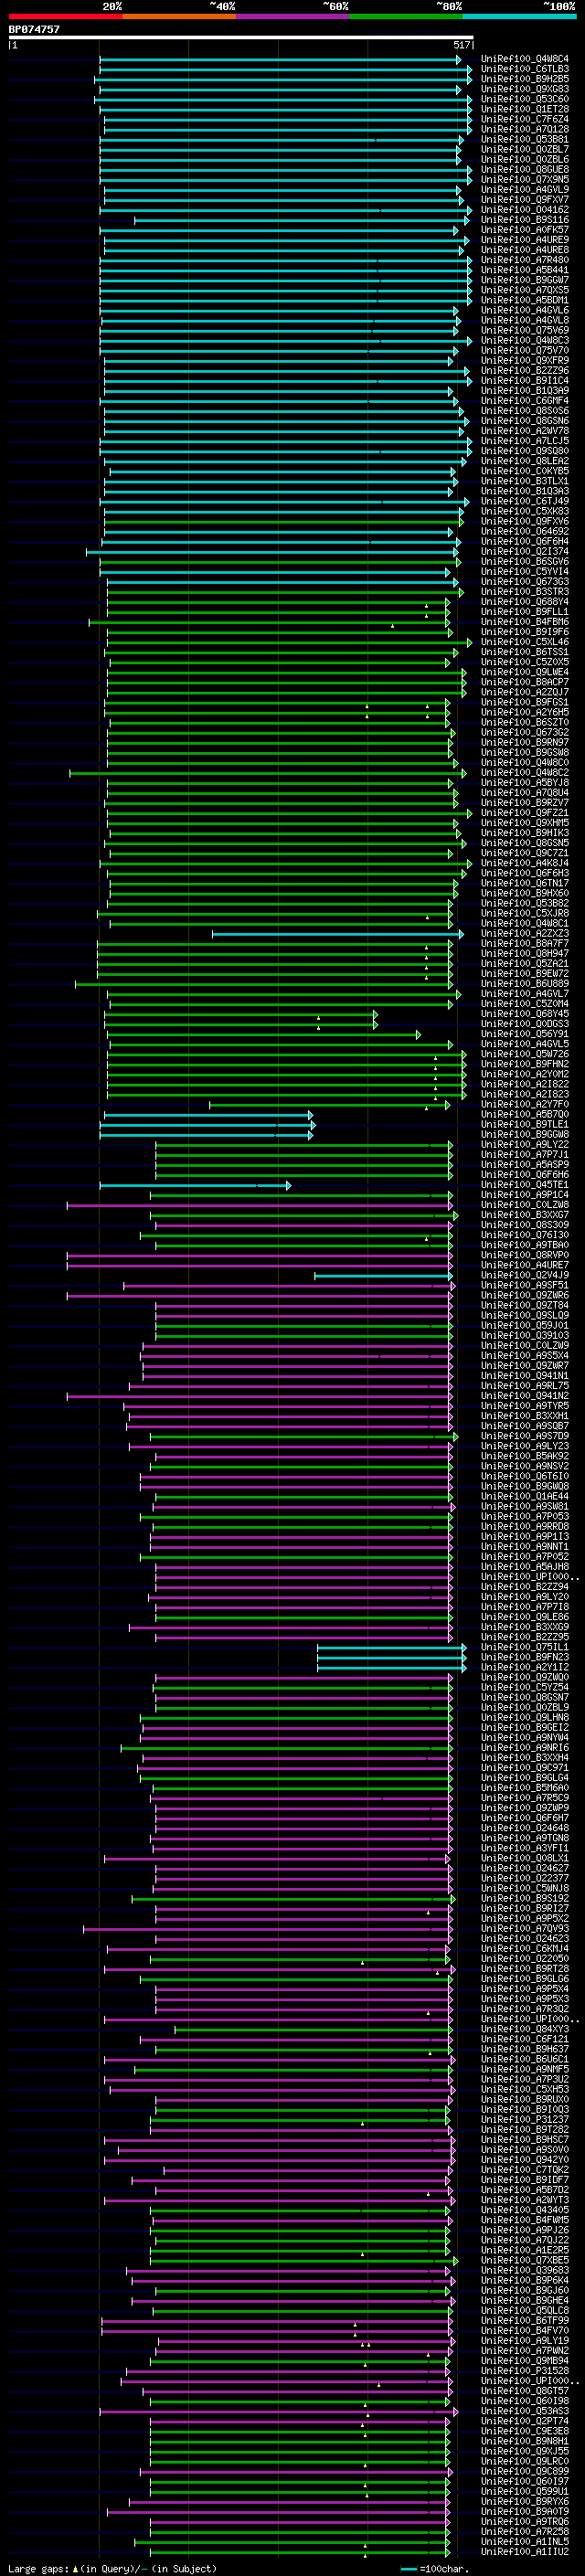
Task: Select hit label UniRef100_B2ZZ96
Action: 525,370
